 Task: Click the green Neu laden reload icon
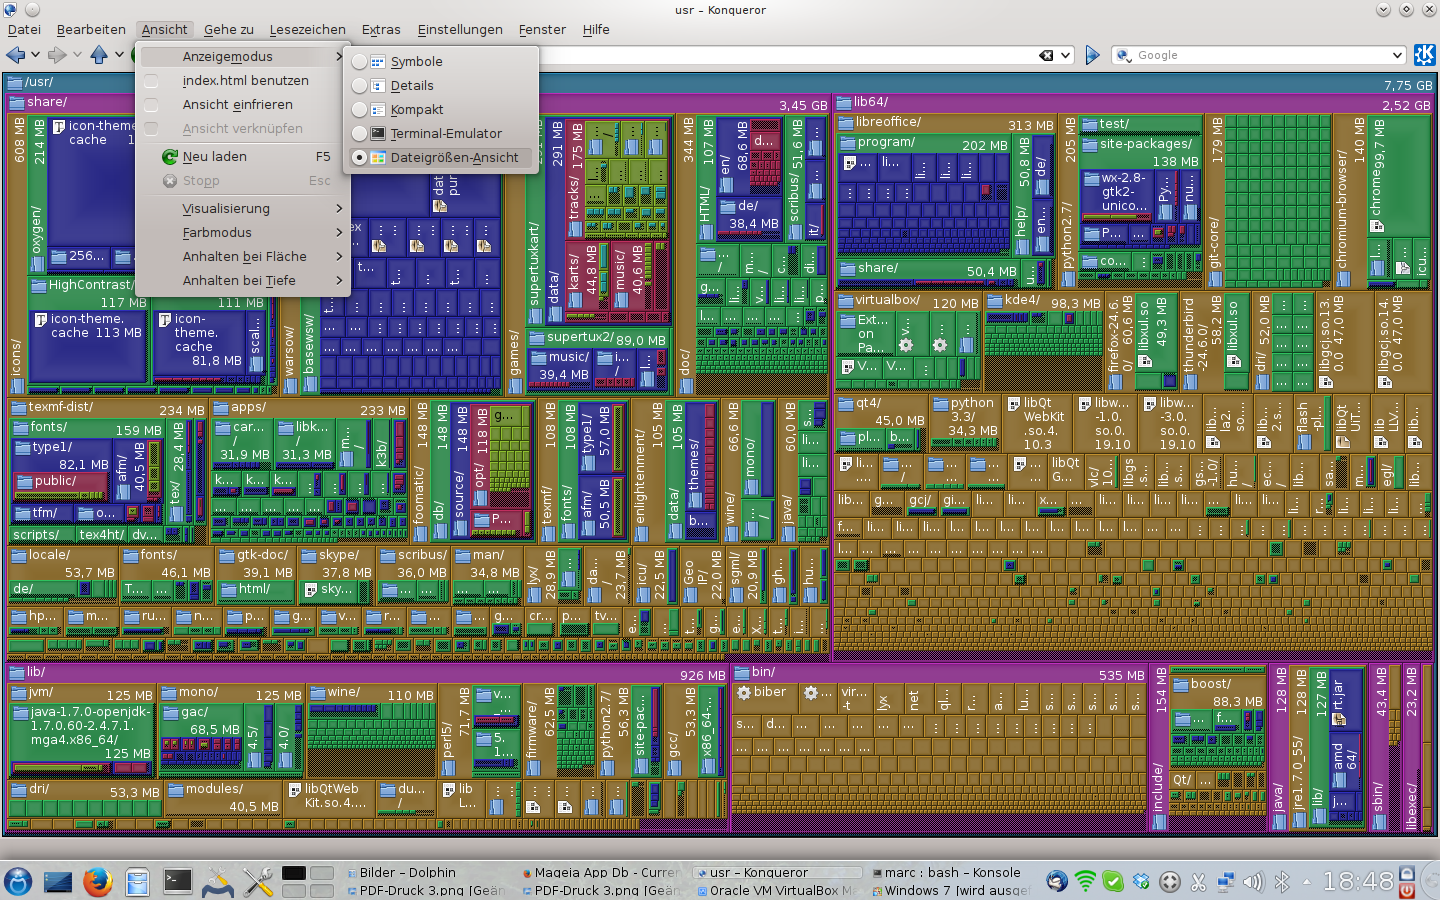coord(170,157)
